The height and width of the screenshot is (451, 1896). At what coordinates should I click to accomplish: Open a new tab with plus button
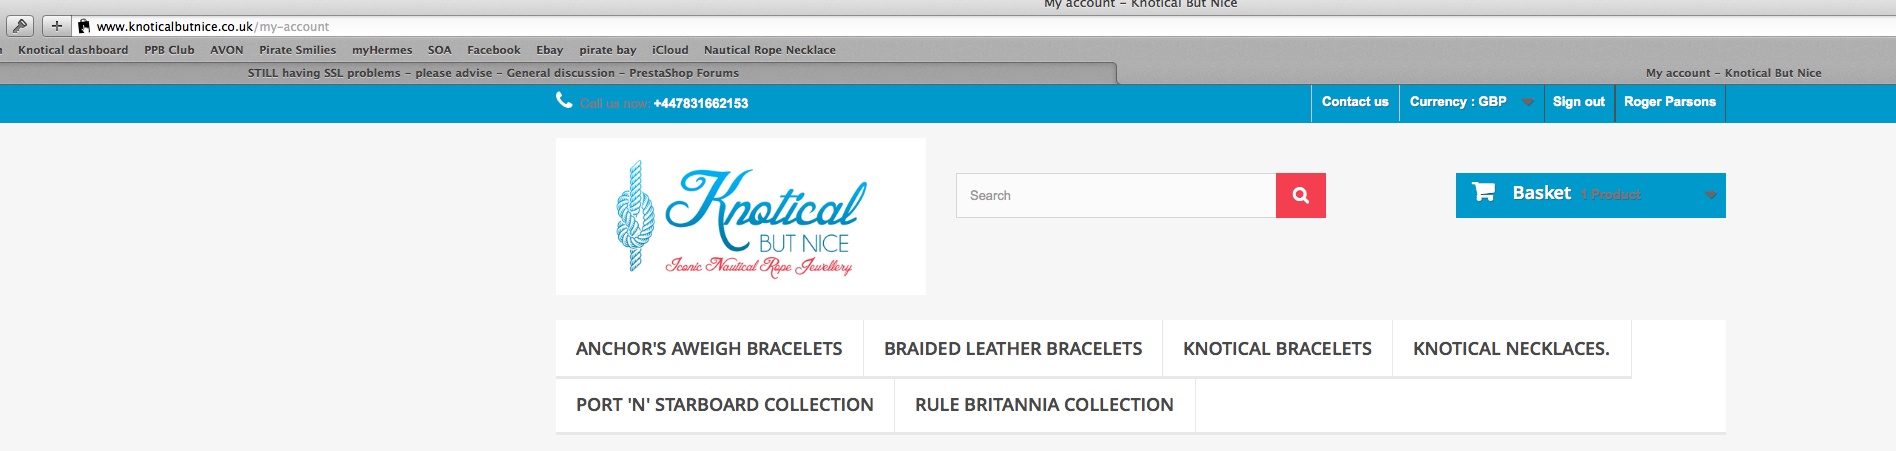(56, 26)
